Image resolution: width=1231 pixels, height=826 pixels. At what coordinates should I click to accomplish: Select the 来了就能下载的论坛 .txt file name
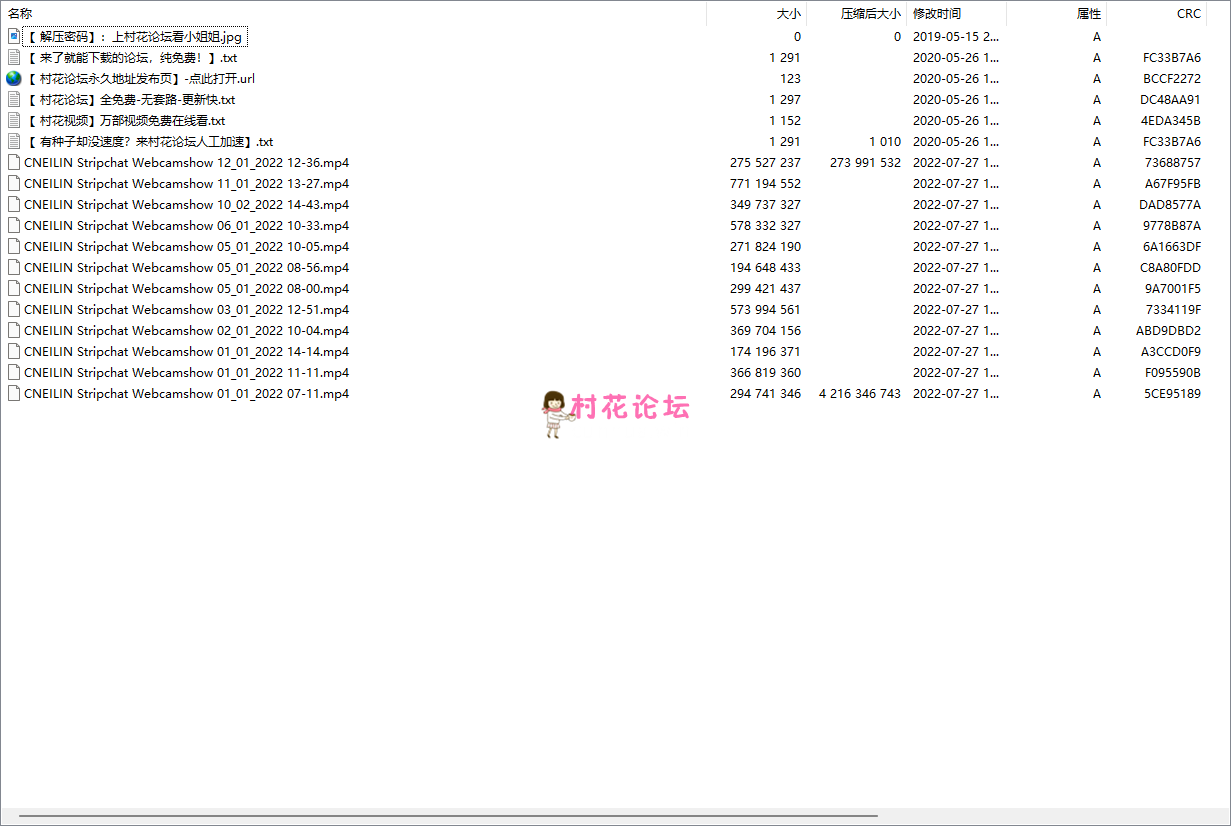(x=130, y=58)
